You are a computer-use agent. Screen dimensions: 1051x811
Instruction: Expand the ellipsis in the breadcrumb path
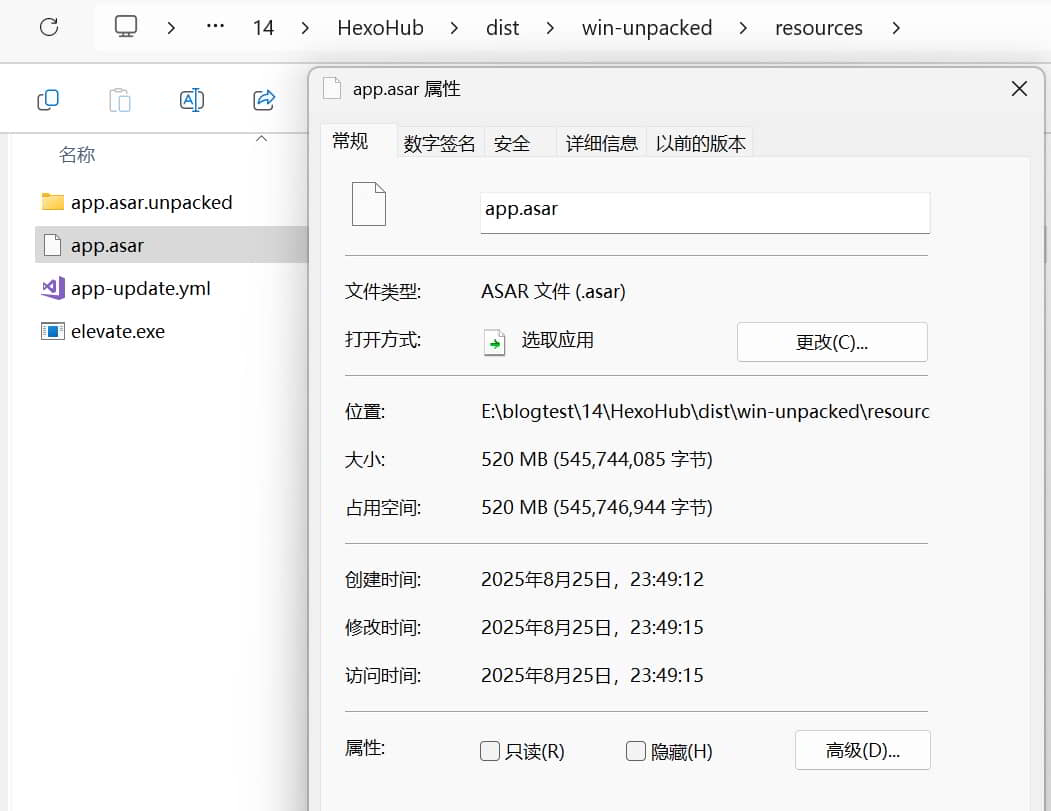click(215, 27)
